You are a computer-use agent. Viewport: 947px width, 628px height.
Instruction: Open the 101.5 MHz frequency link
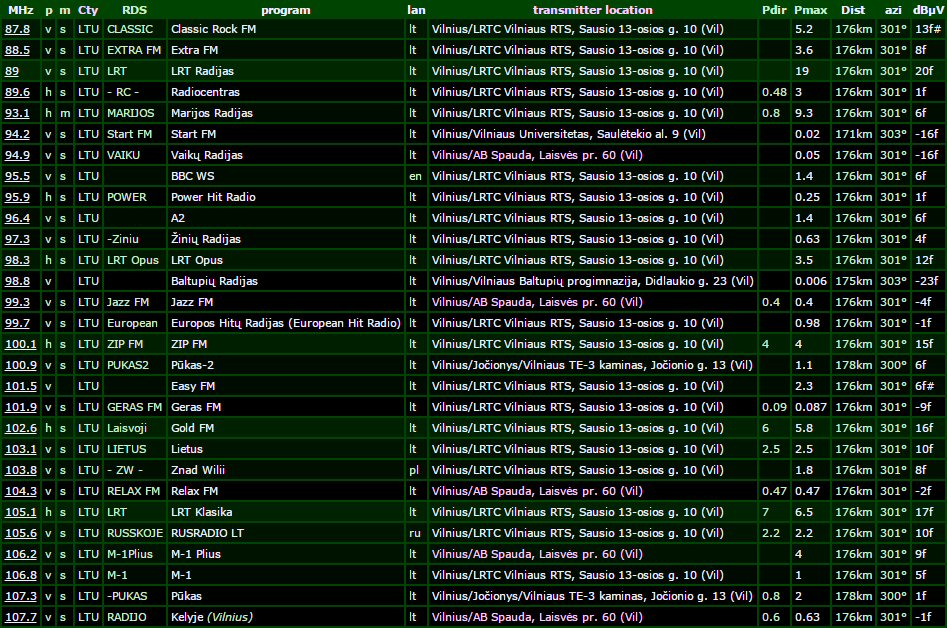pos(21,386)
